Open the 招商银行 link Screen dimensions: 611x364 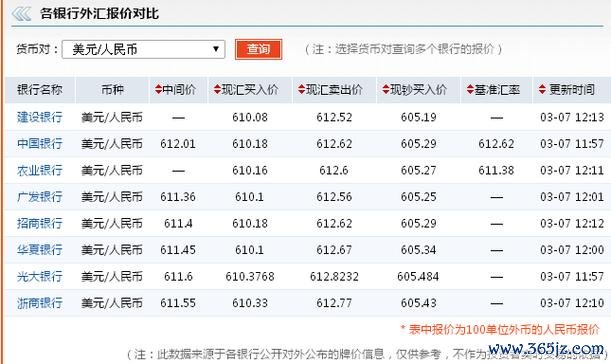click(40, 223)
